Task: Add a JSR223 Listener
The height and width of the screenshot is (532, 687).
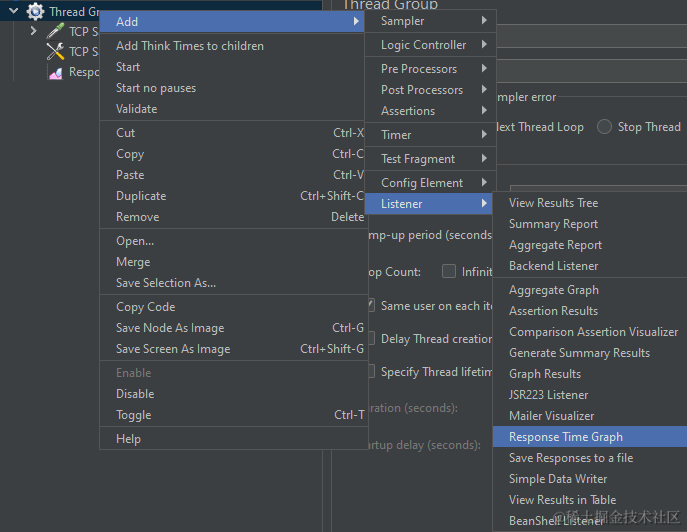Action: point(590,395)
